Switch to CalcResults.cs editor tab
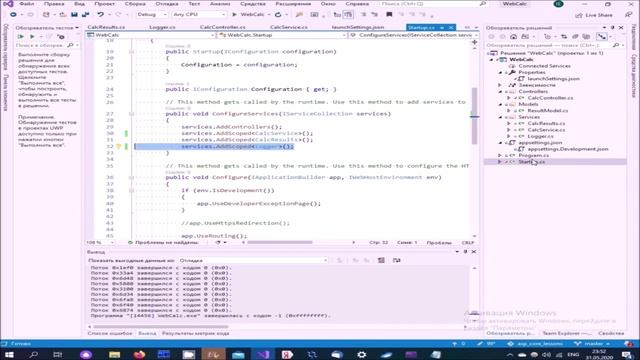Screen dimensions: 640x360 (106, 27)
